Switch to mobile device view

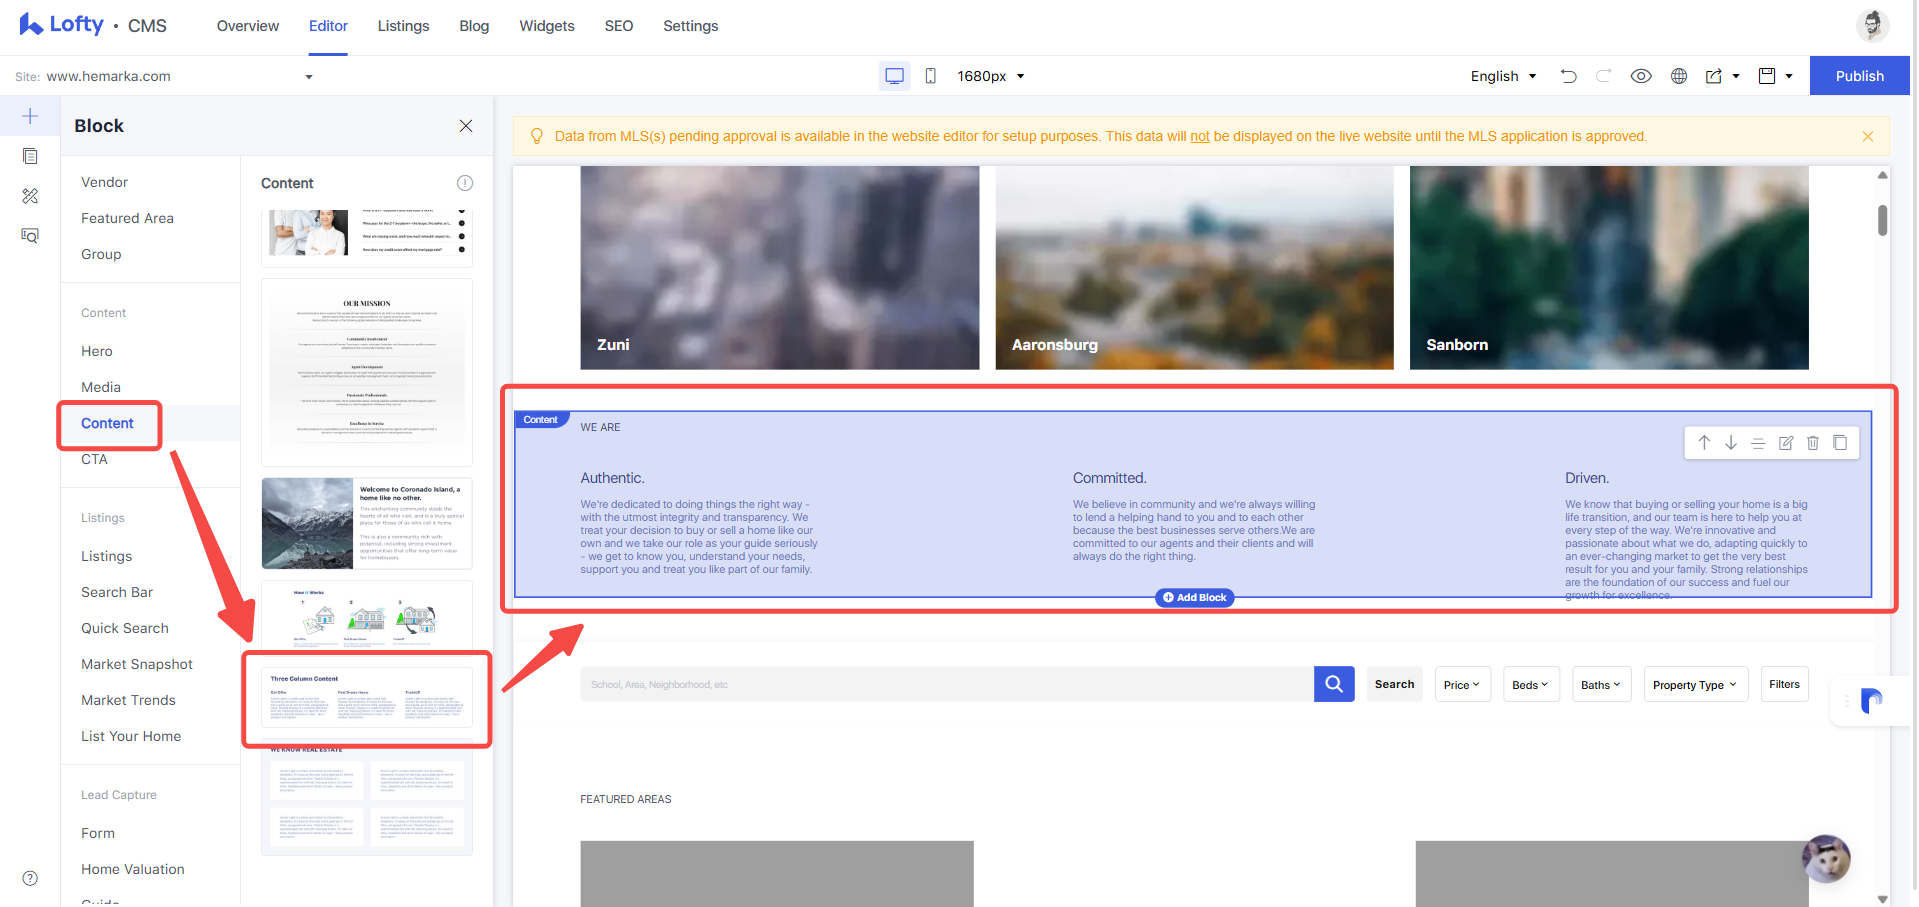(x=931, y=76)
